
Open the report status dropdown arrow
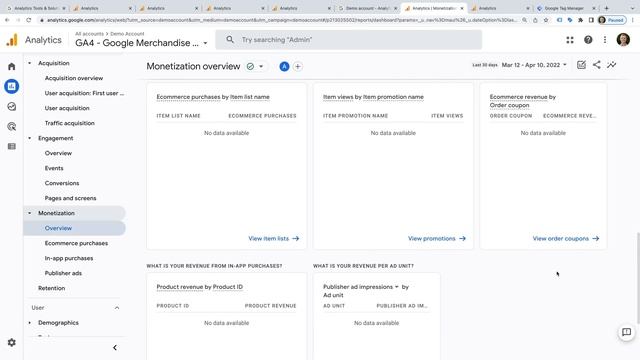tap(261, 66)
